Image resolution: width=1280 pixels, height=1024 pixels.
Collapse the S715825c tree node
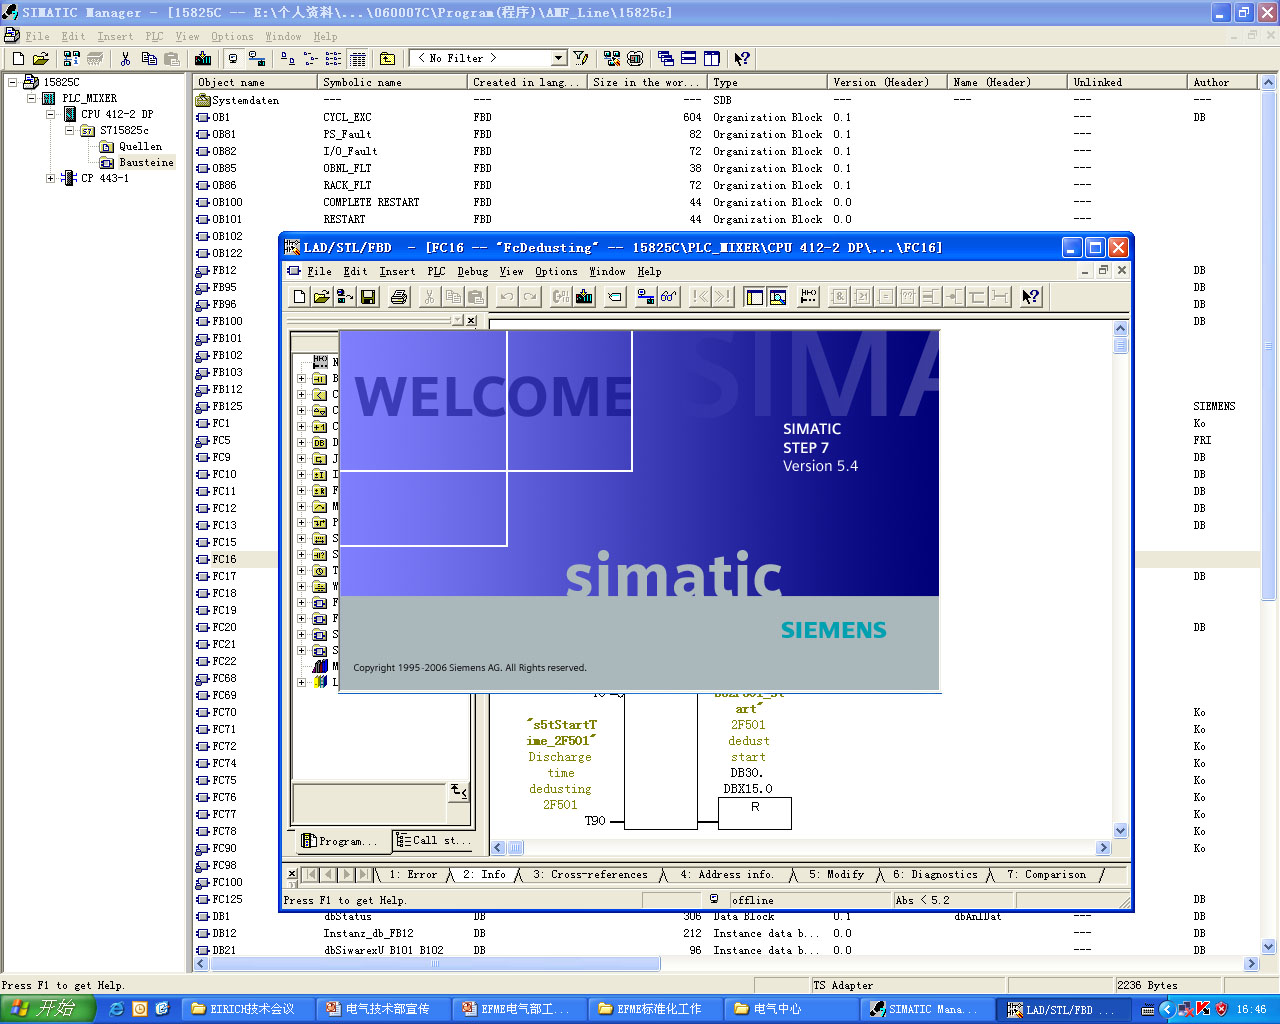click(70, 130)
